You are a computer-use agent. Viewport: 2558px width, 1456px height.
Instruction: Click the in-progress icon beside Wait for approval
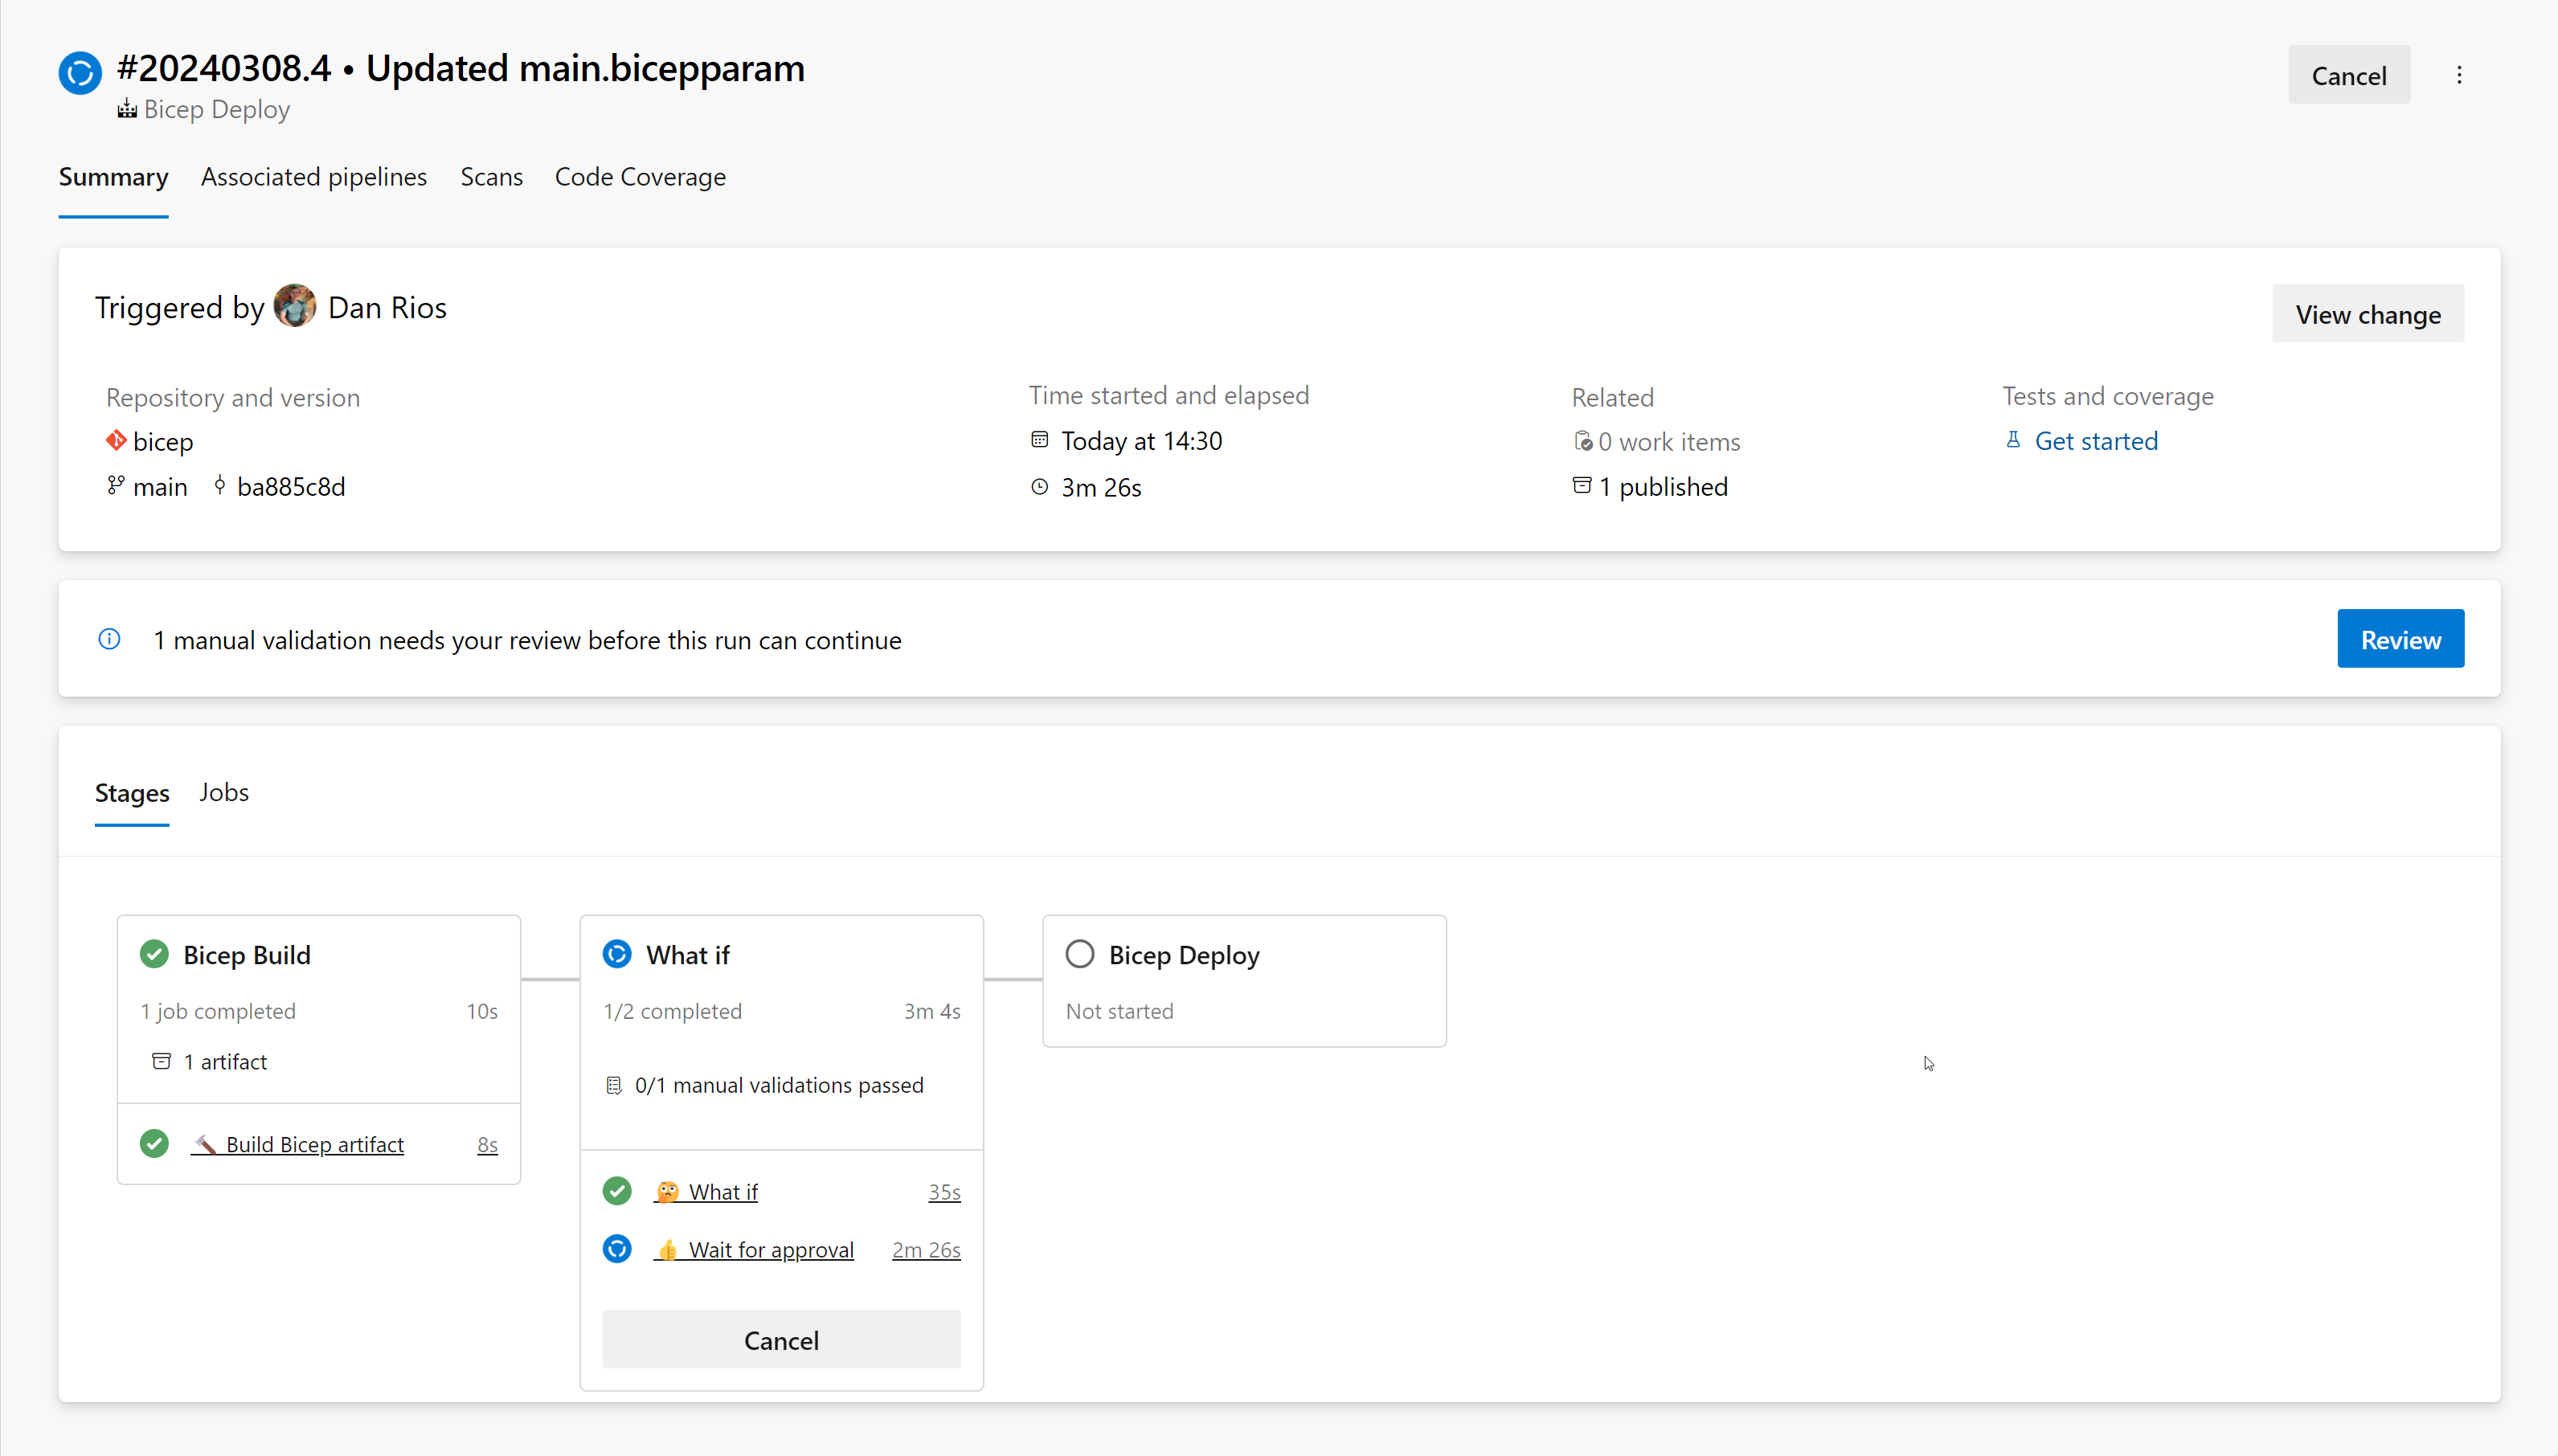click(617, 1249)
